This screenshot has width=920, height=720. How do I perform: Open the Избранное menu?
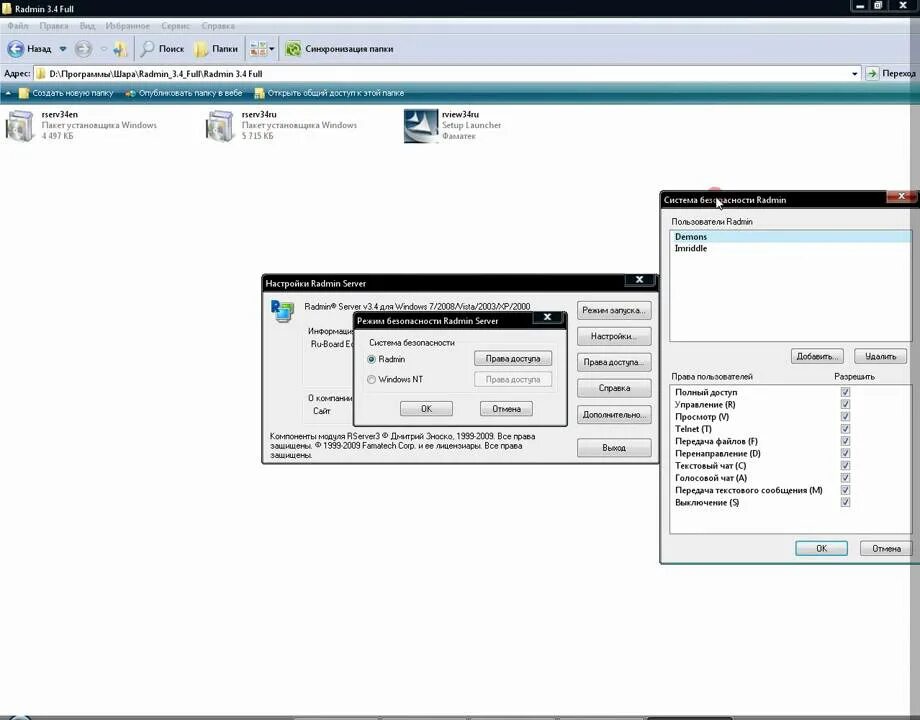(x=128, y=26)
